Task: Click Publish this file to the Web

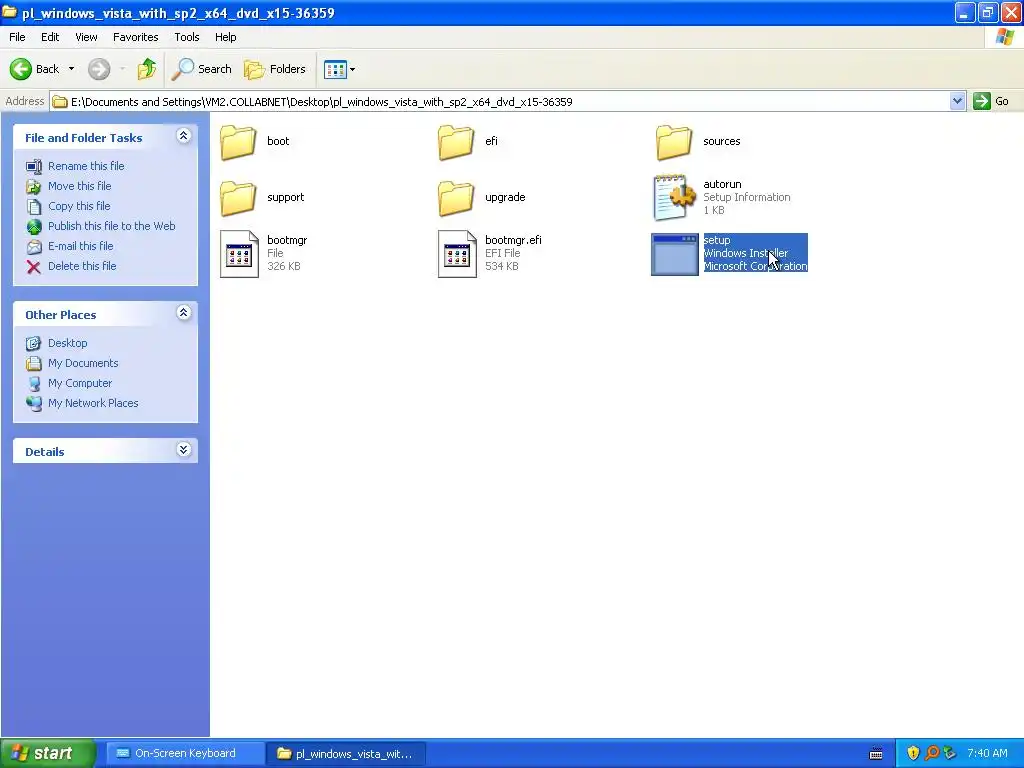Action: 112,226
